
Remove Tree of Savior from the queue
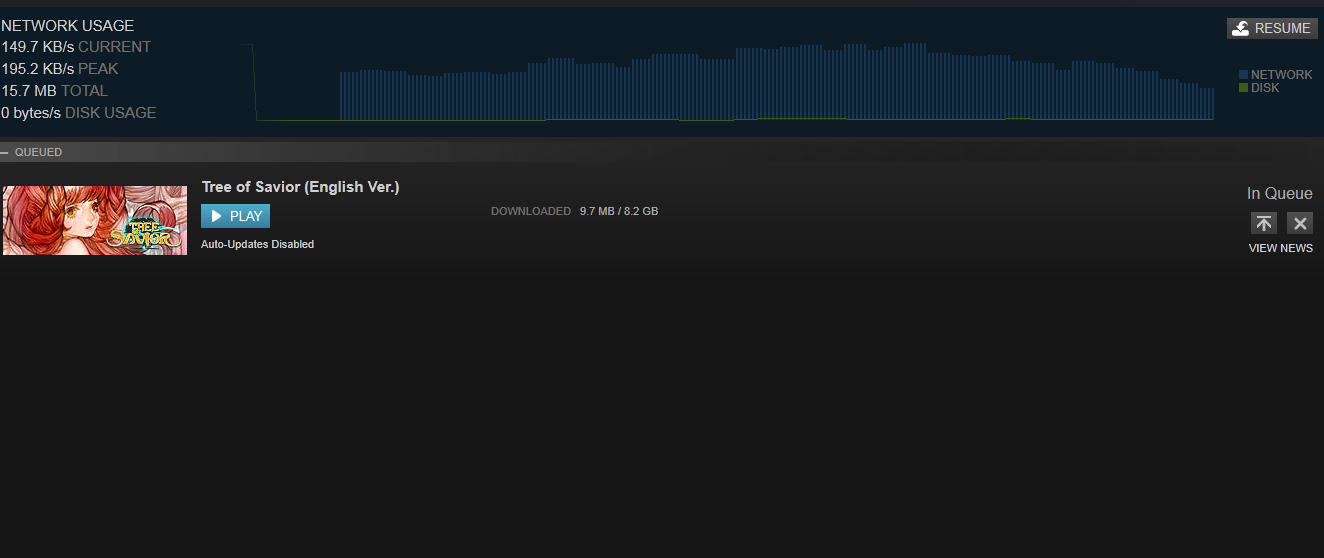(x=1300, y=223)
